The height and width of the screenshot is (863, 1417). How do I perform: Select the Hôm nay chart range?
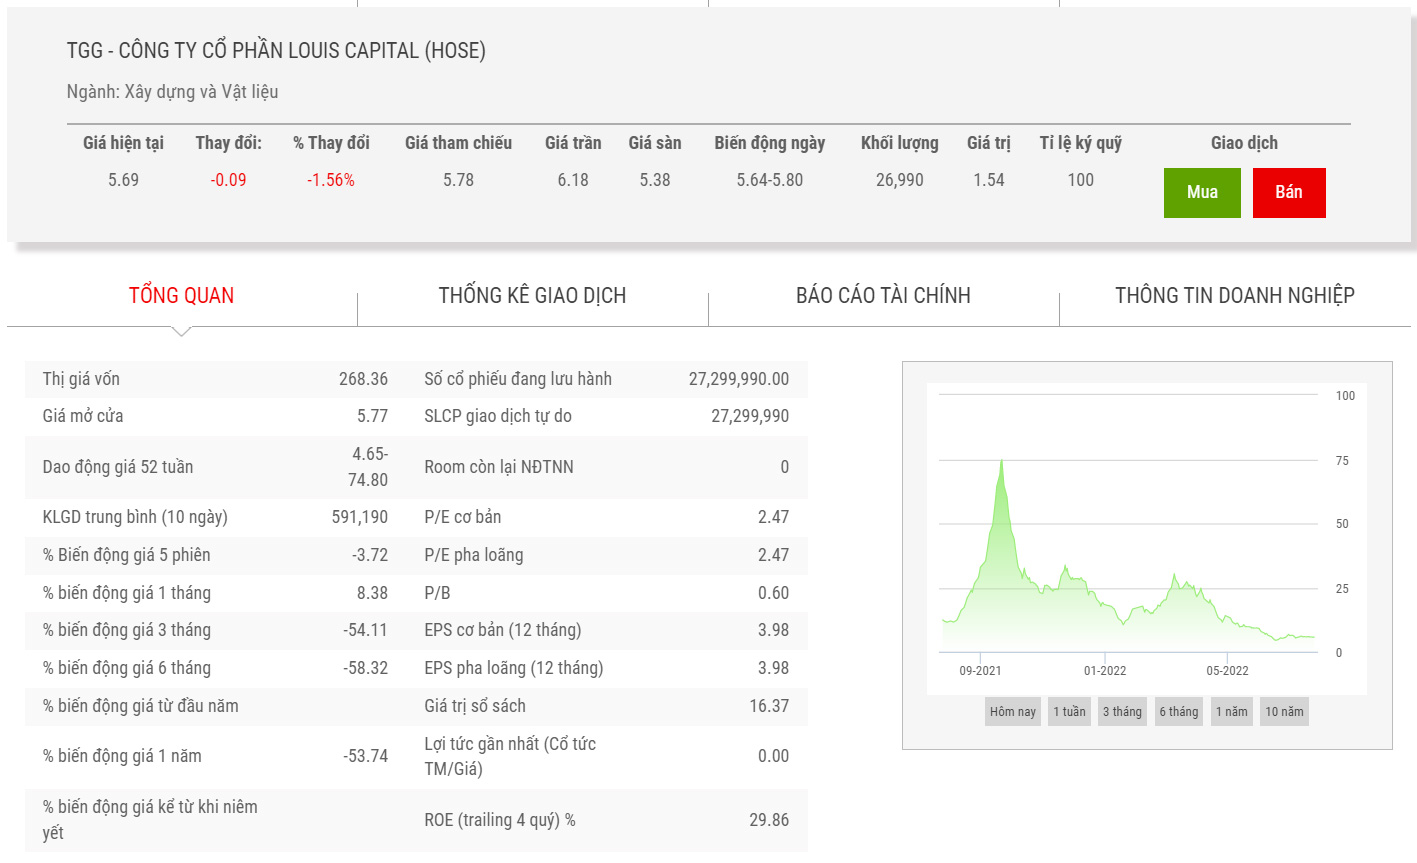pyautogui.click(x=1012, y=712)
